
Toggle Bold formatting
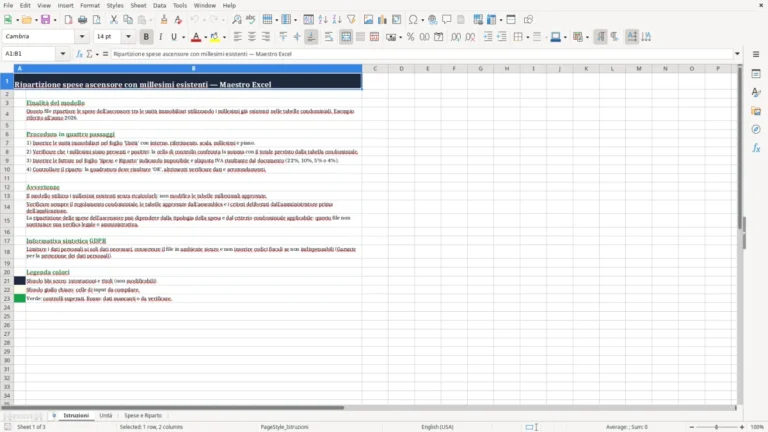[146, 37]
